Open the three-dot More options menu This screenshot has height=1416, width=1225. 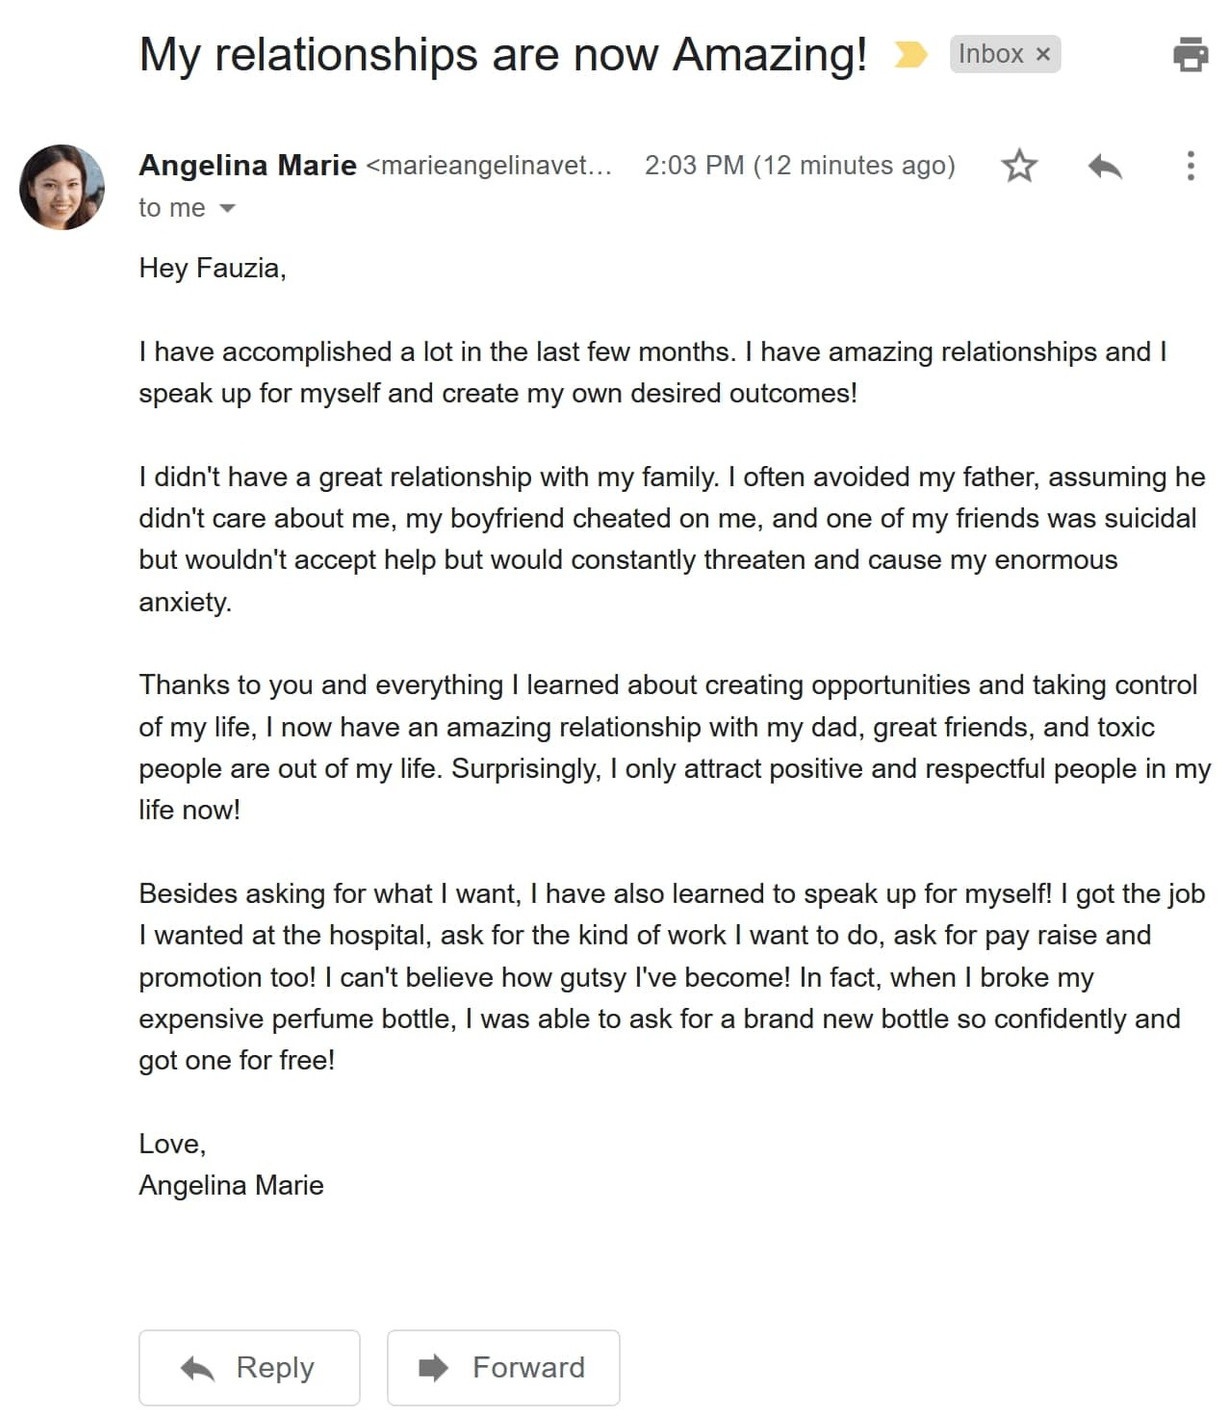1190,165
